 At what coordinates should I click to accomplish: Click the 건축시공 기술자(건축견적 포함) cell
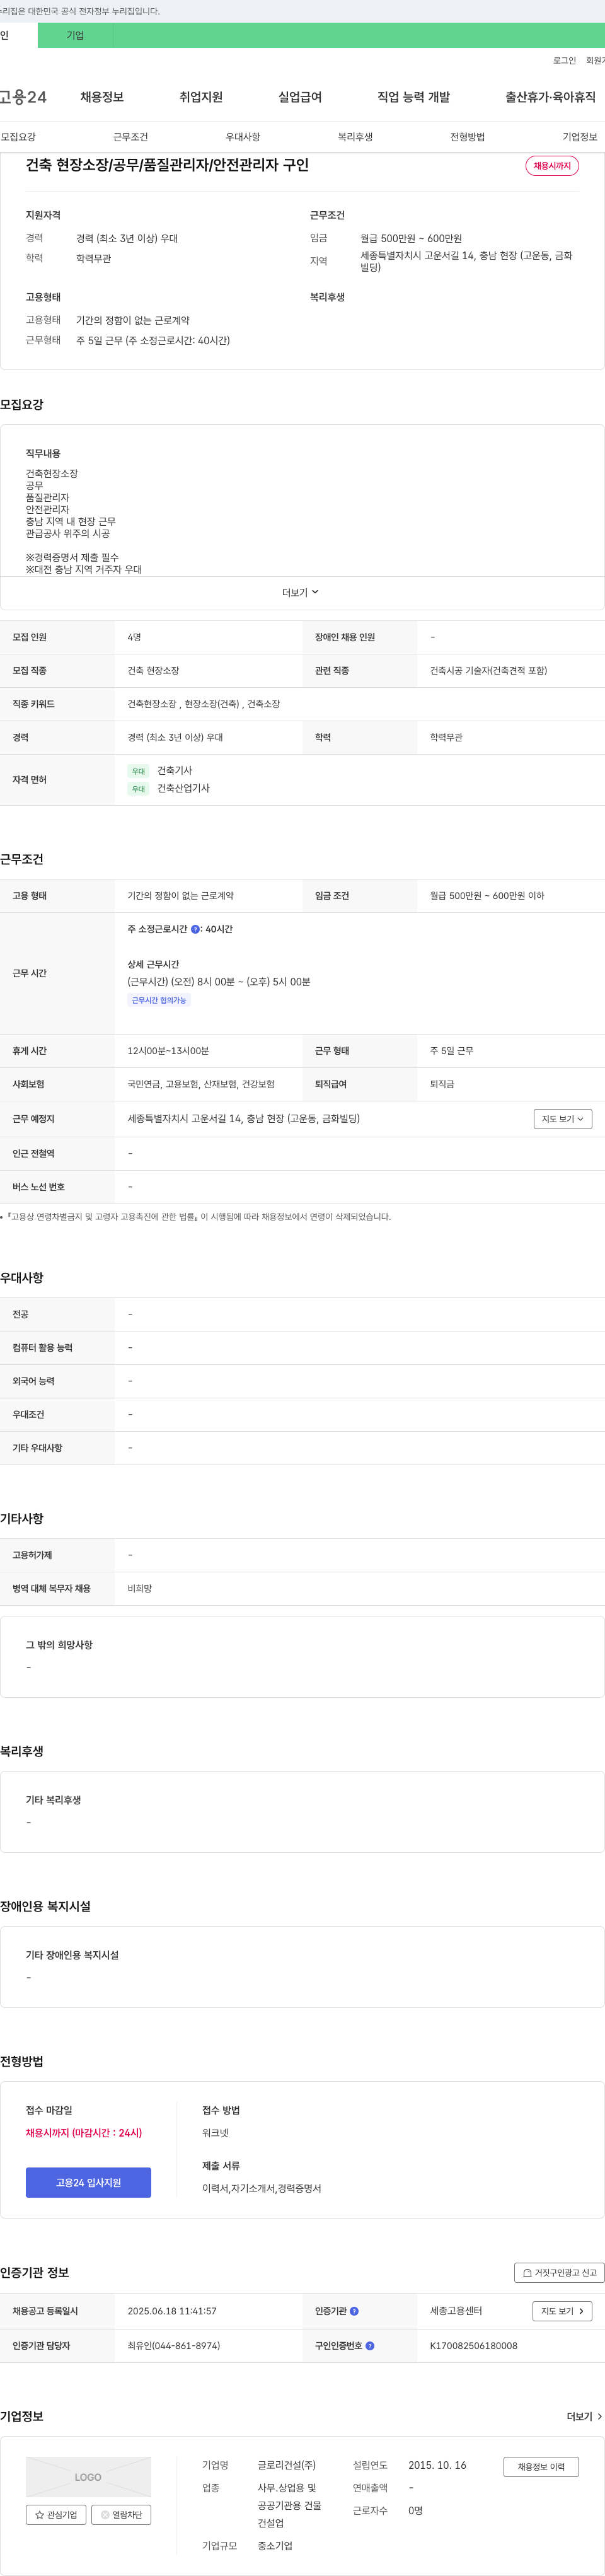pos(489,670)
